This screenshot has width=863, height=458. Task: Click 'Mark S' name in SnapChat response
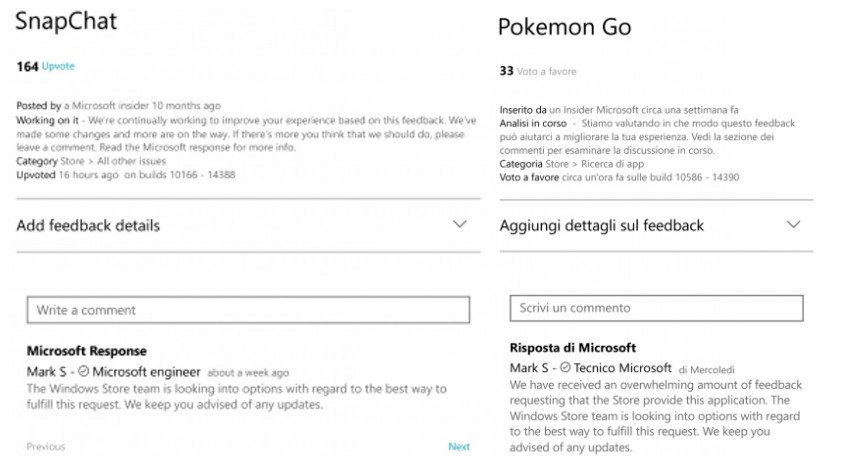(46, 372)
